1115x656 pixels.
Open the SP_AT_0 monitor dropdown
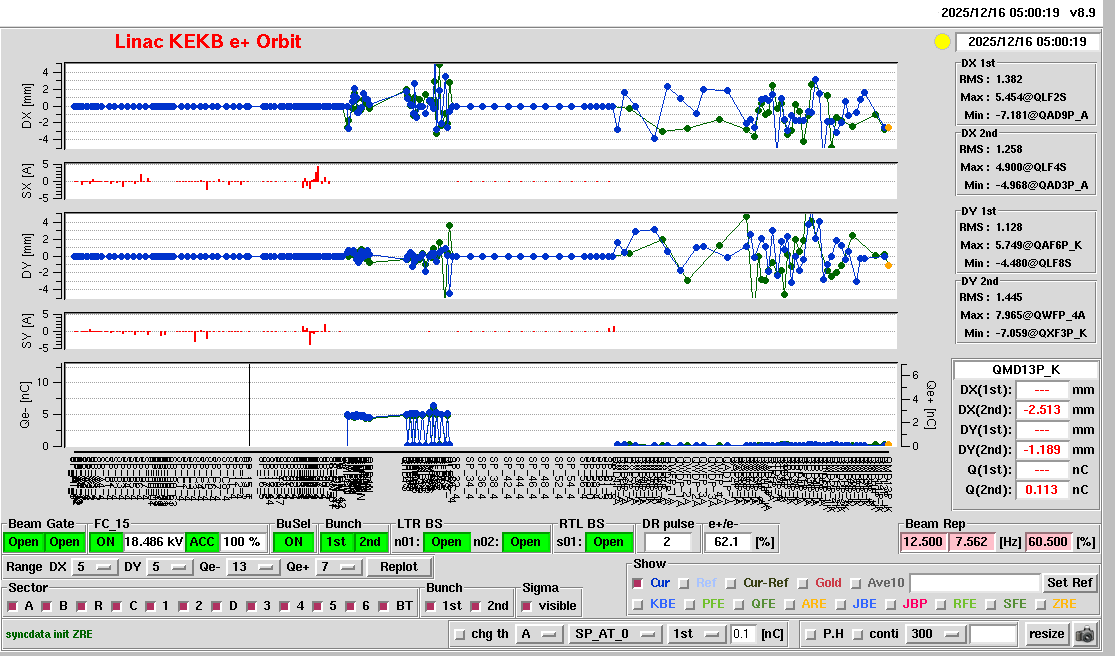613,634
